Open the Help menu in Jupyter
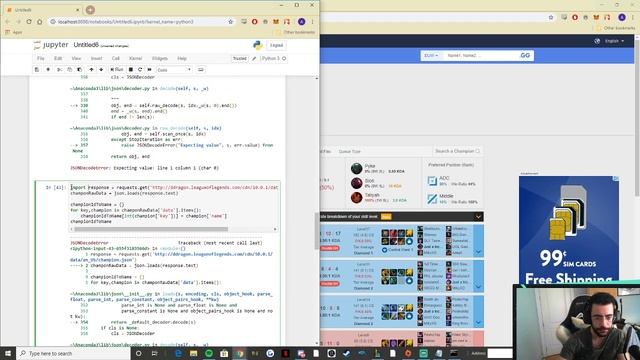This screenshot has height=360, width=640. click(x=182, y=58)
